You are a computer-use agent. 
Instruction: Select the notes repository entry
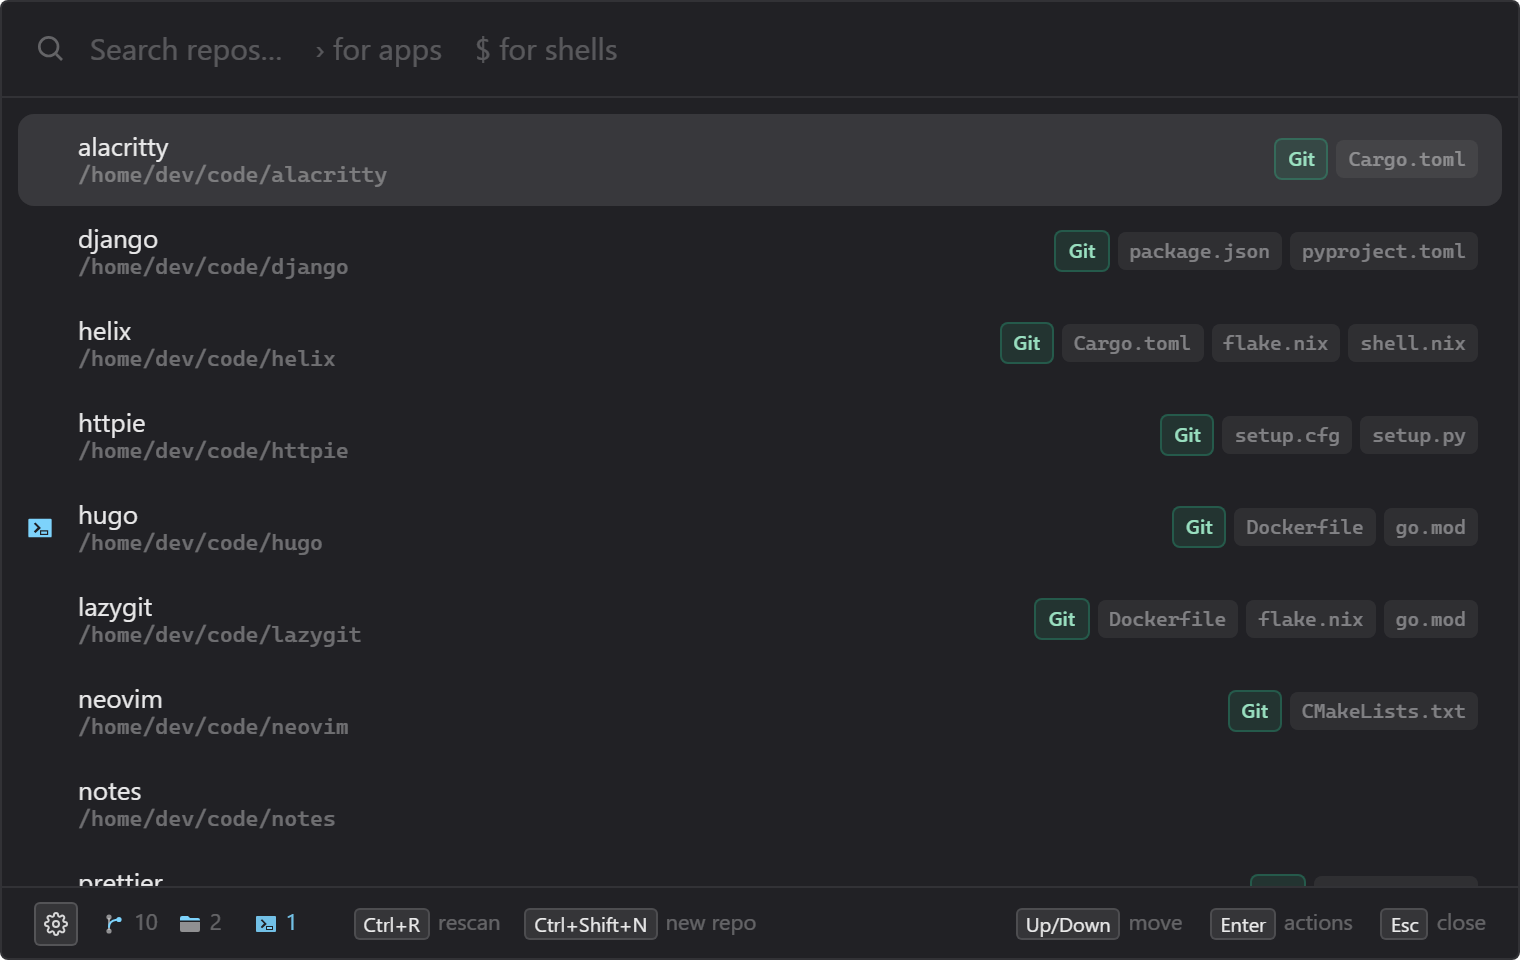(x=760, y=804)
